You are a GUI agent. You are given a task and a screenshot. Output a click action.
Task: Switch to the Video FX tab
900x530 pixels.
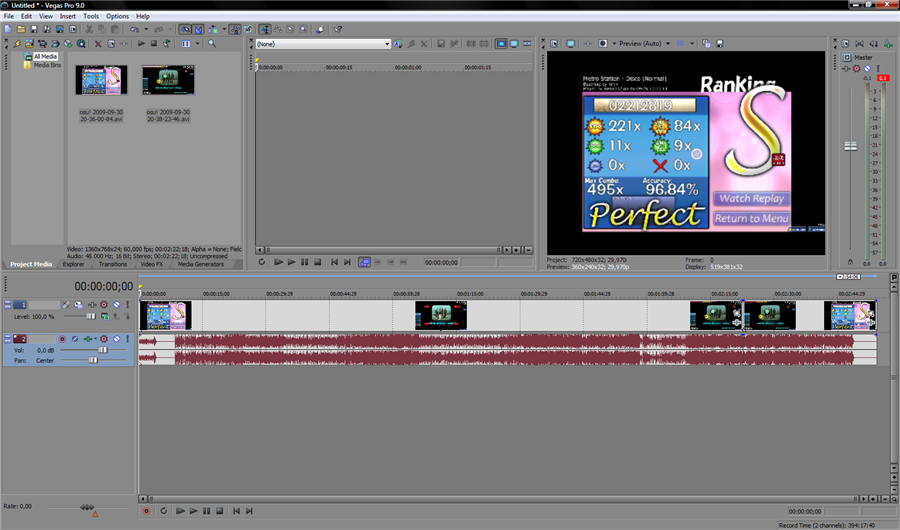[152, 264]
